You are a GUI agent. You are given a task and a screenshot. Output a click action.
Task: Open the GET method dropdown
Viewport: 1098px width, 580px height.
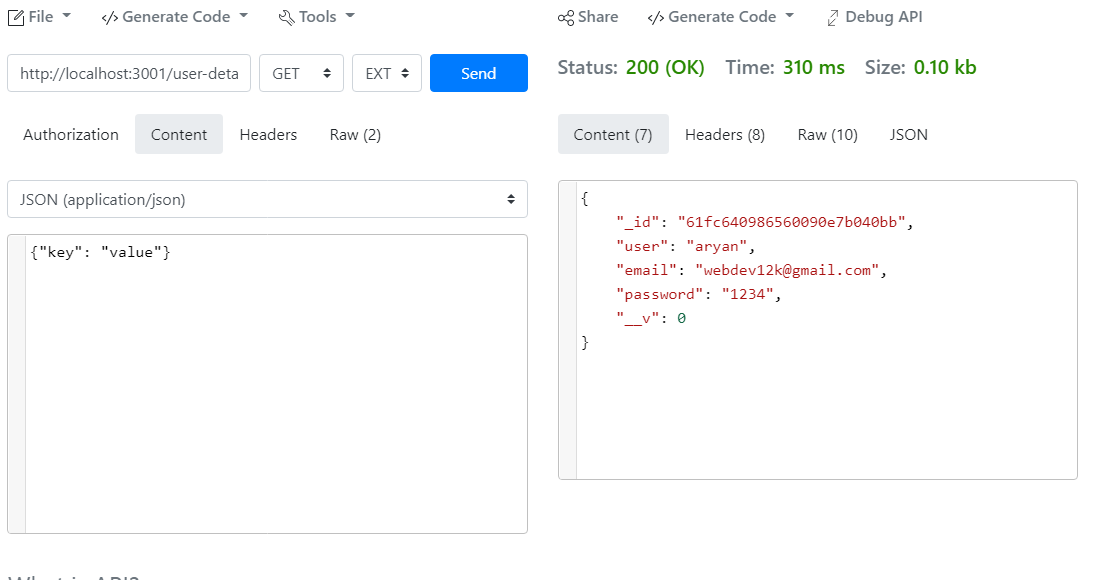pyautogui.click(x=301, y=72)
